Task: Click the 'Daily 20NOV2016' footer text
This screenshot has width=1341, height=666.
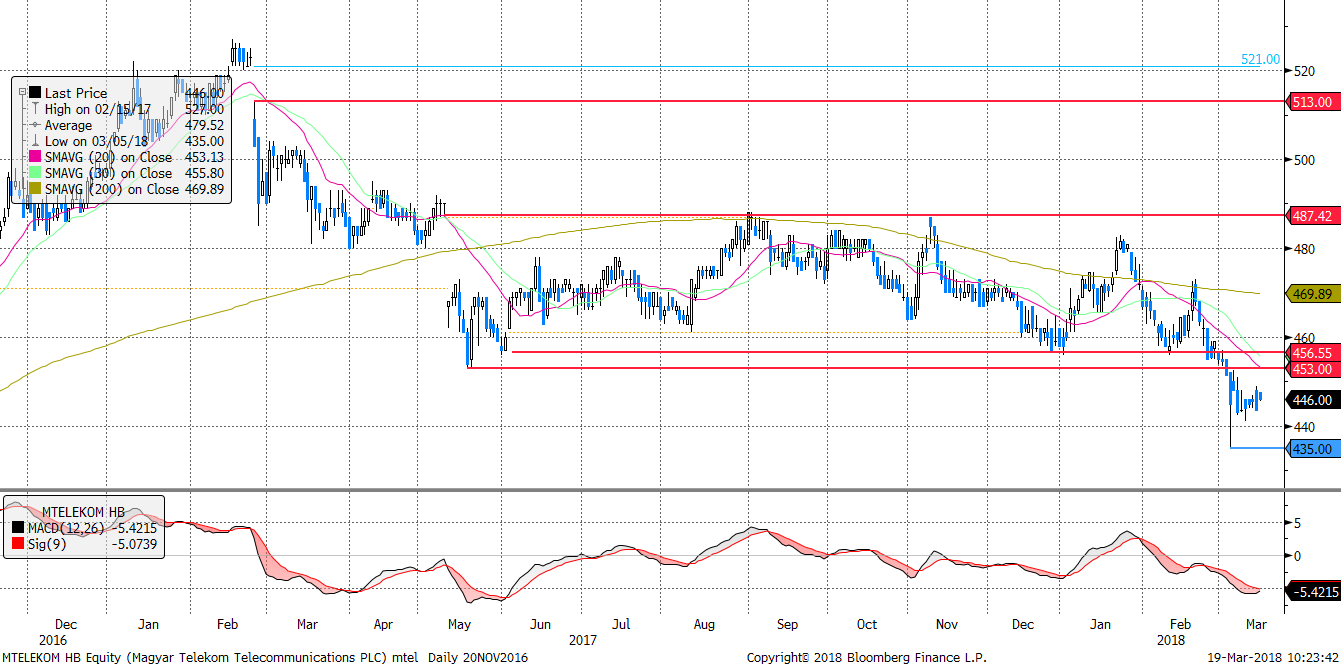Action: click(x=477, y=657)
